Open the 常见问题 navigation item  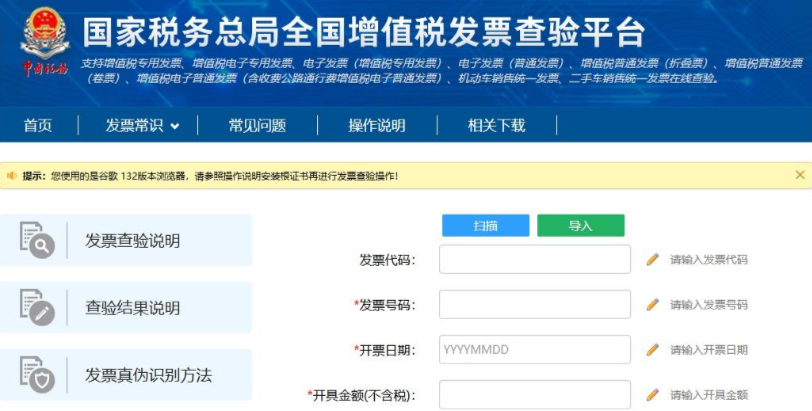(x=257, y=126)
